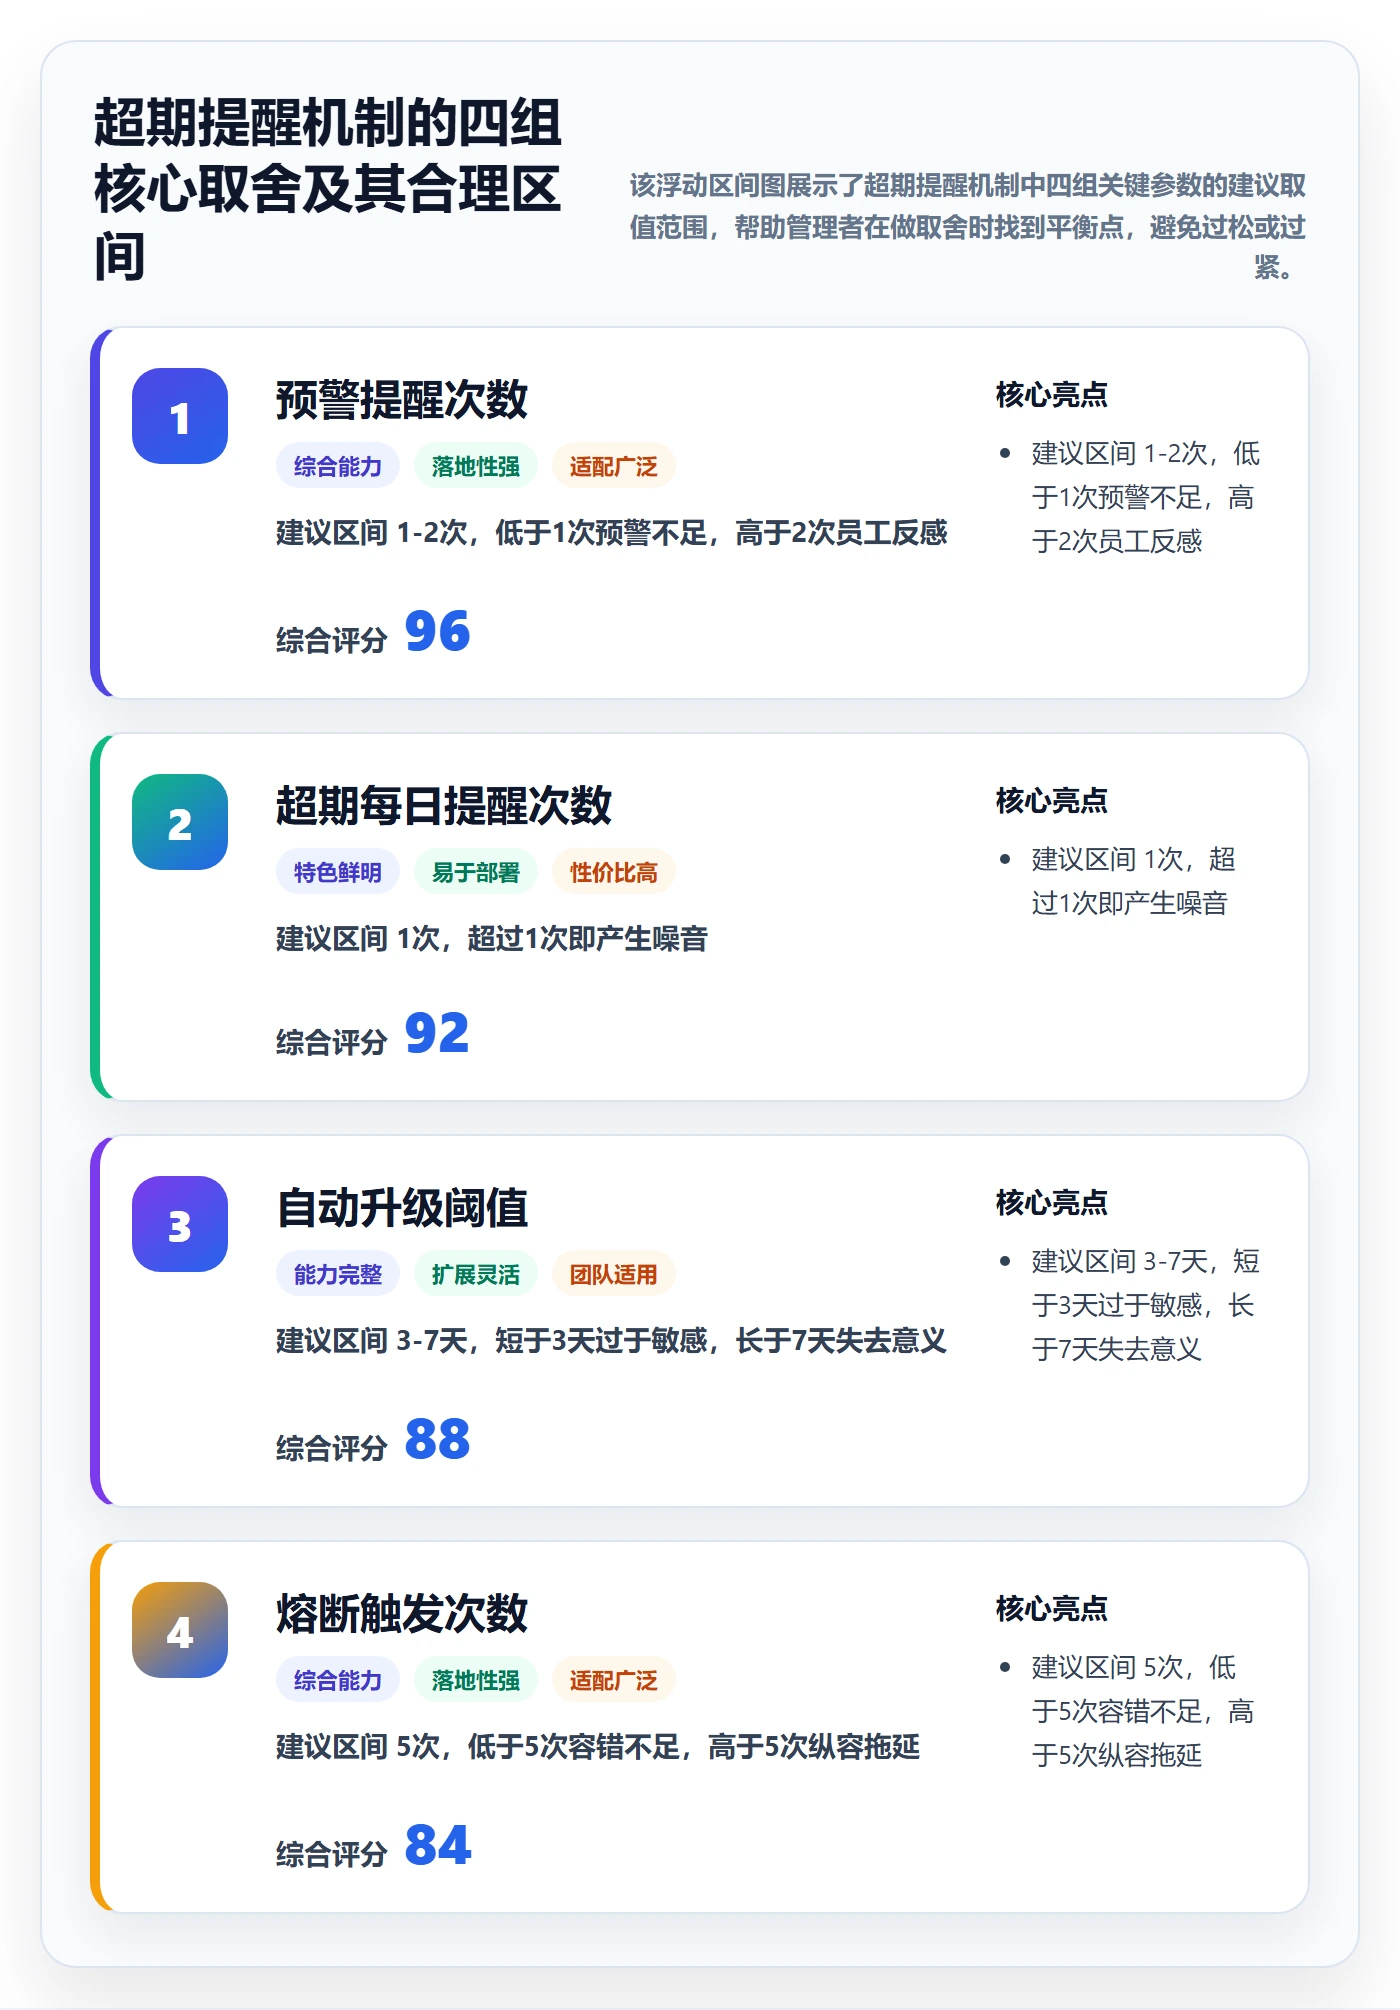Screen dimensions: 1400x2010
Task: Click the number 4 badge icon
Action: 180,1630
